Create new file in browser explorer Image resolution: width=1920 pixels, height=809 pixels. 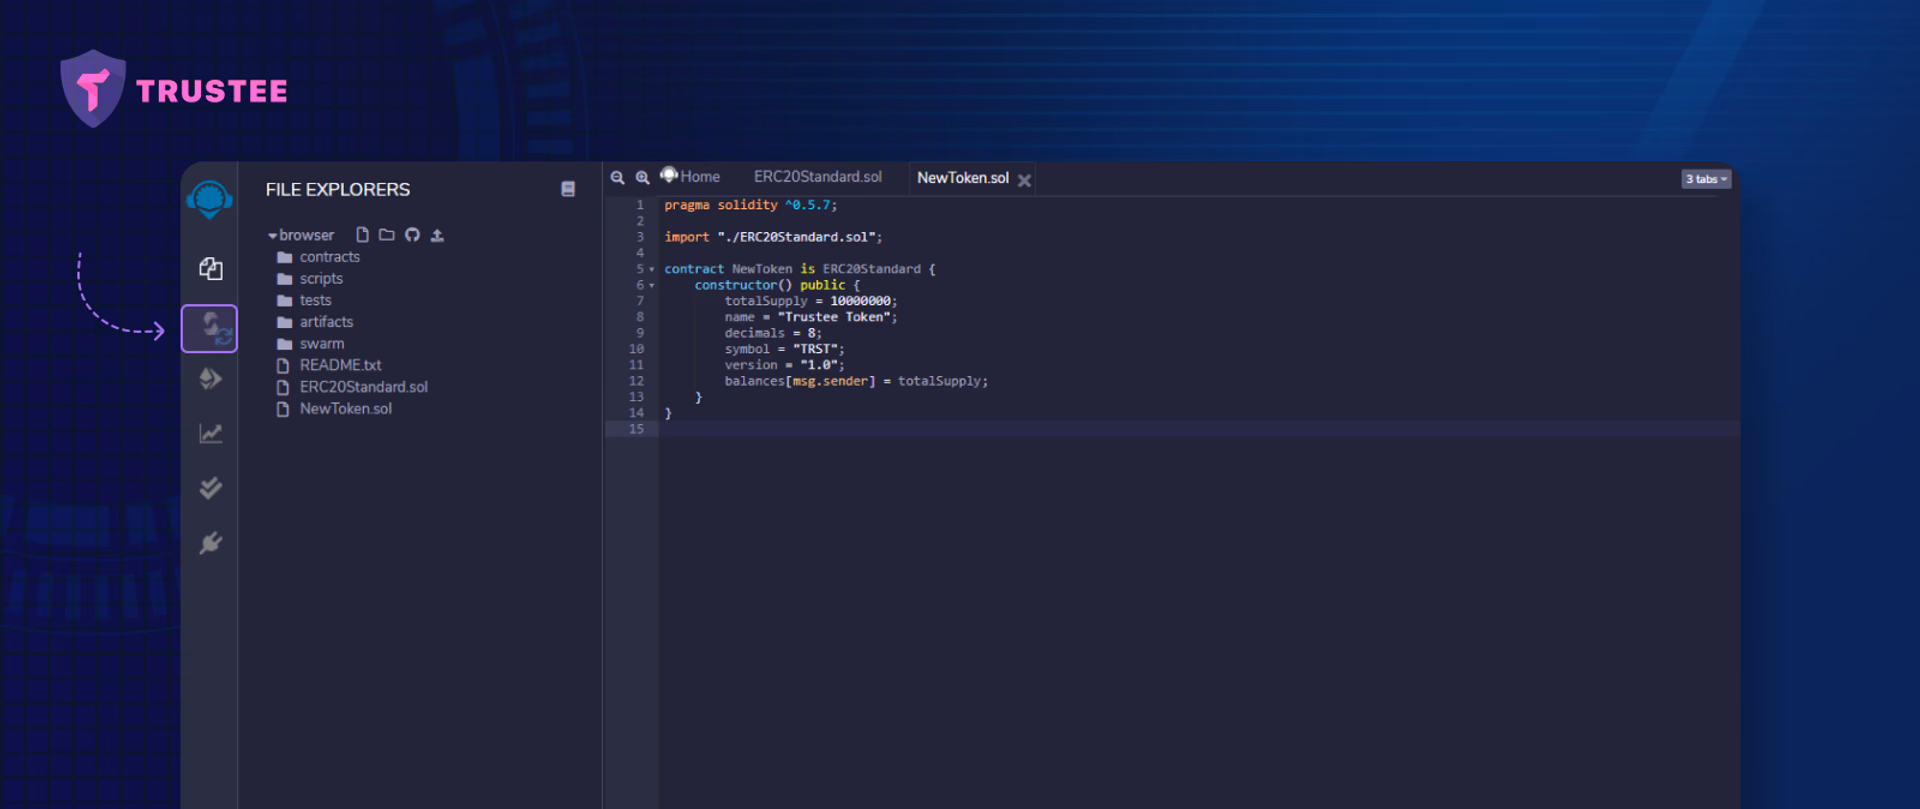[362, 235]
